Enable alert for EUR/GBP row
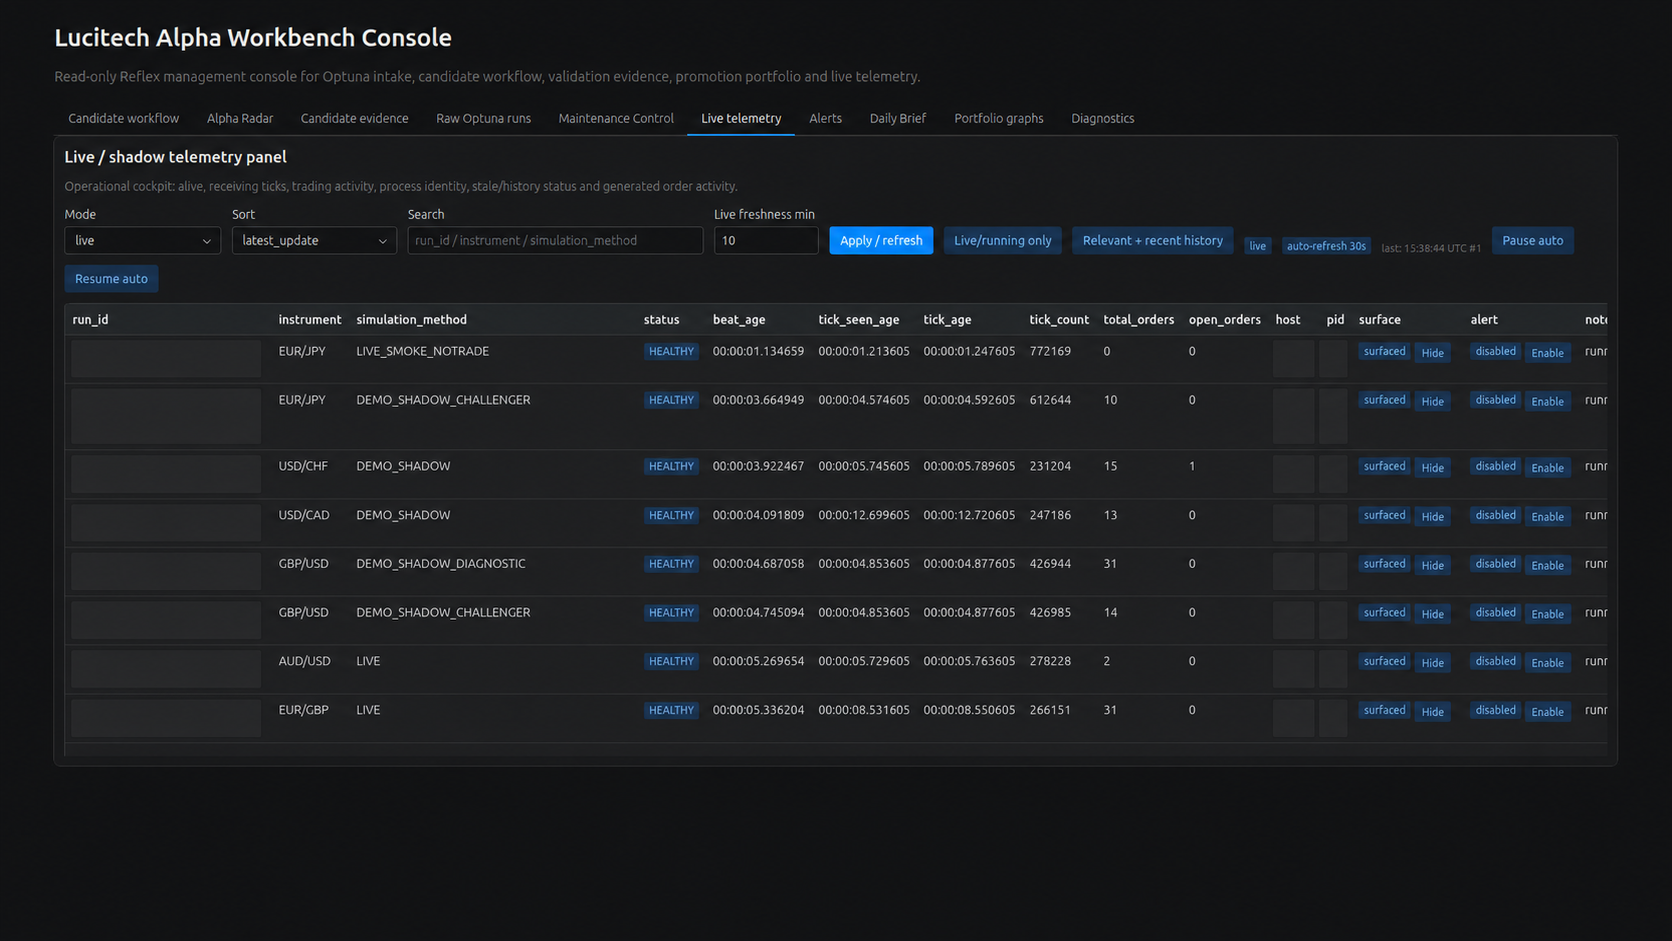 1547,712
